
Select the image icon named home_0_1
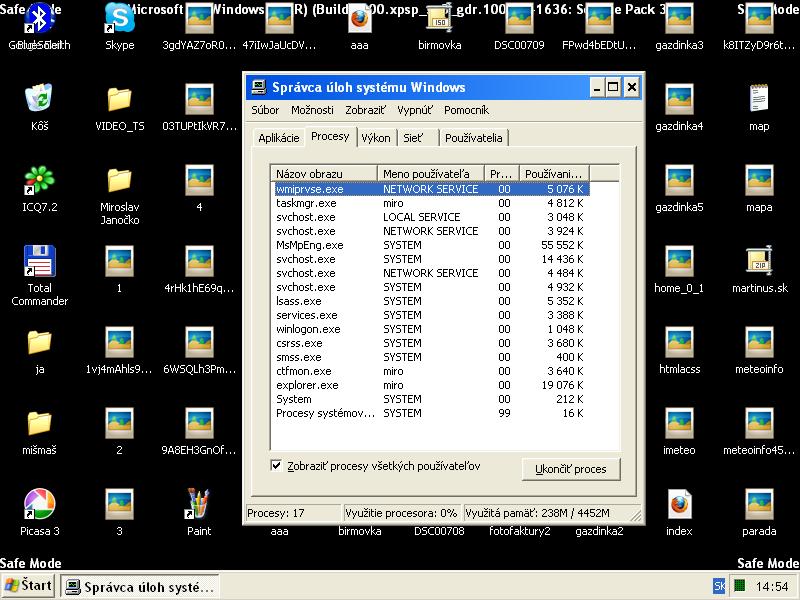click(x=679, y=261)
